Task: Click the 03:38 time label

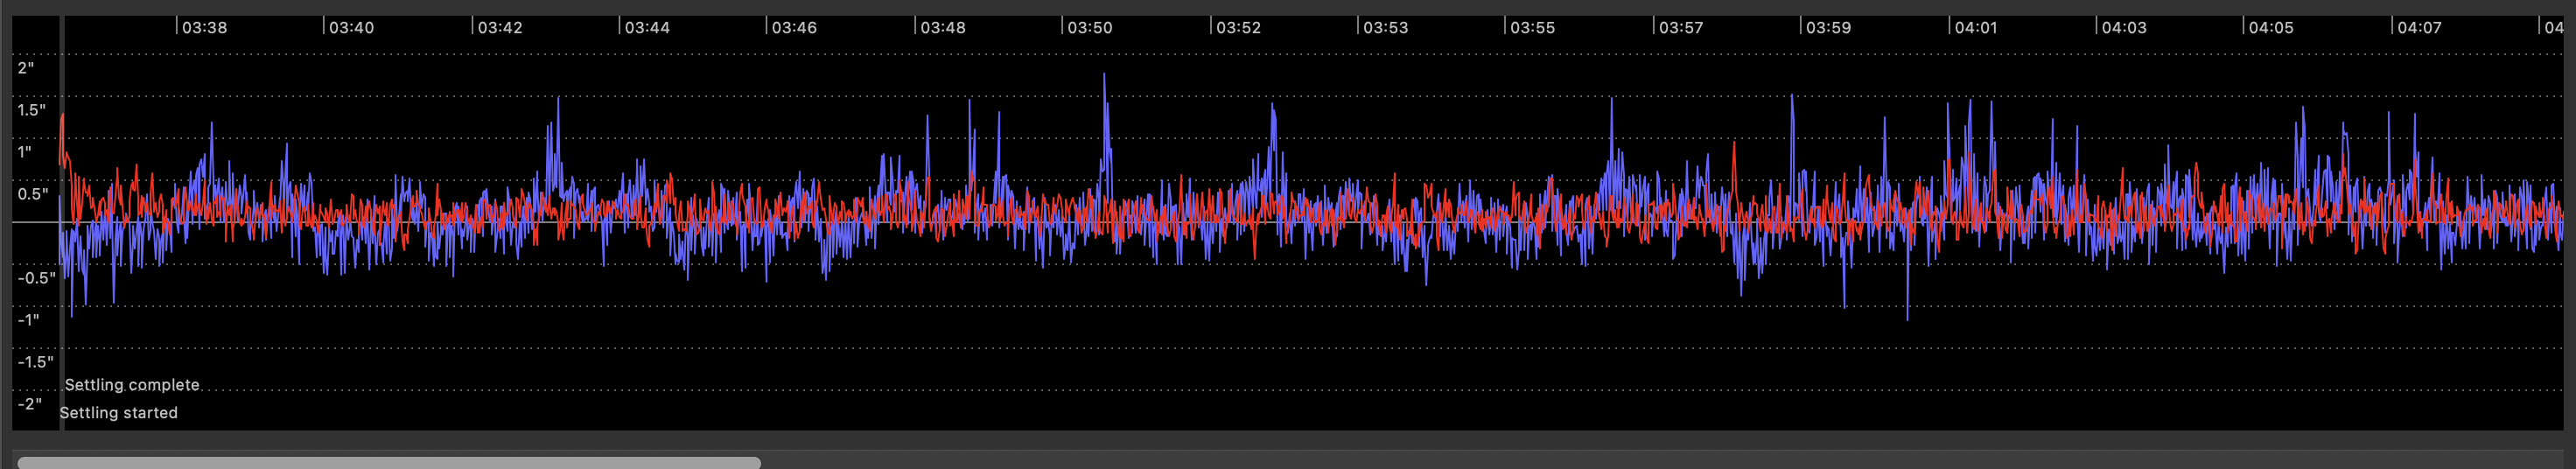Action: [x=205, y=28]
